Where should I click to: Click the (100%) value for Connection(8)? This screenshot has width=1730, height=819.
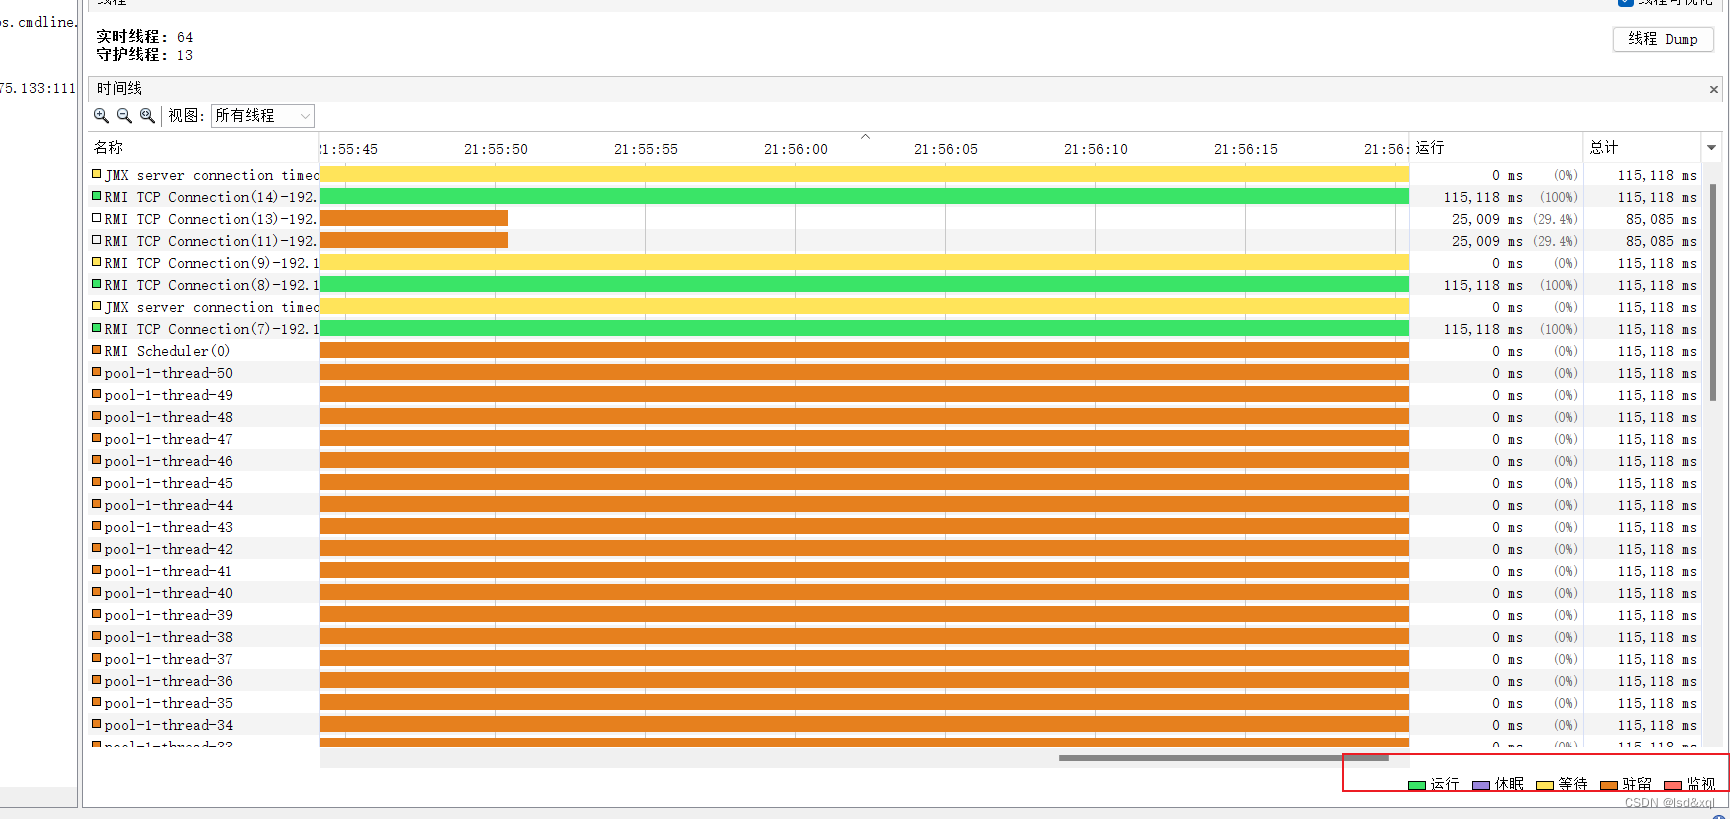(x=1559, y=285)
